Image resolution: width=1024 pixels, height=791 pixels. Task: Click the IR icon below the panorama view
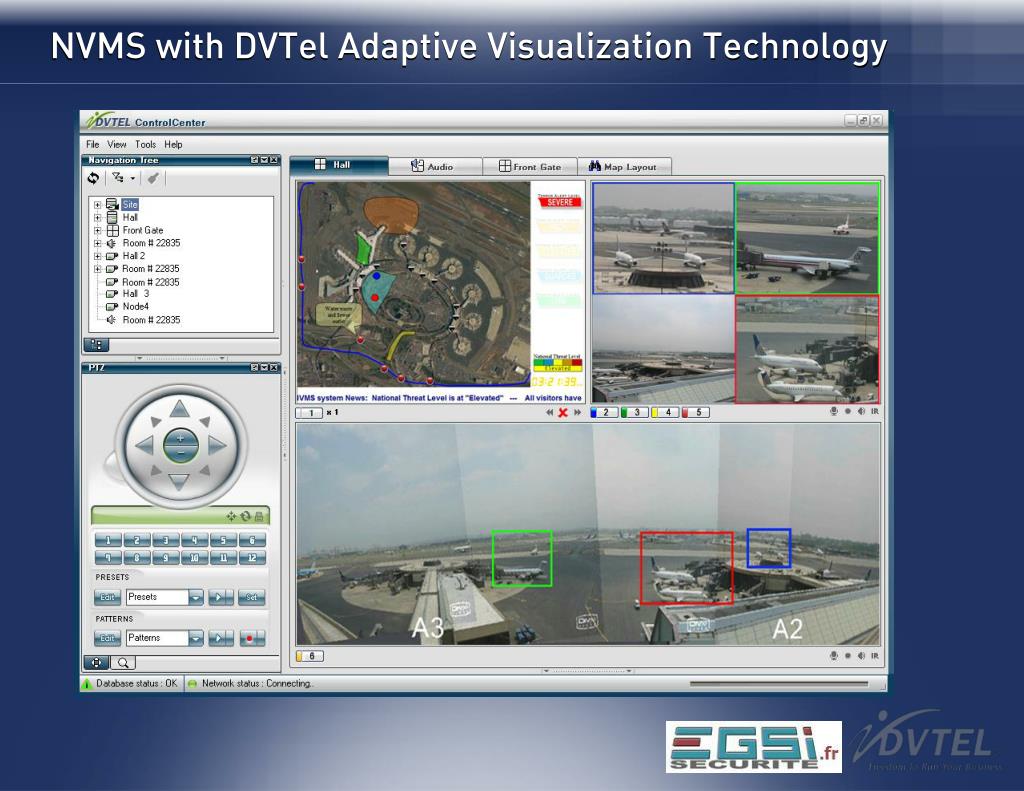874,655
